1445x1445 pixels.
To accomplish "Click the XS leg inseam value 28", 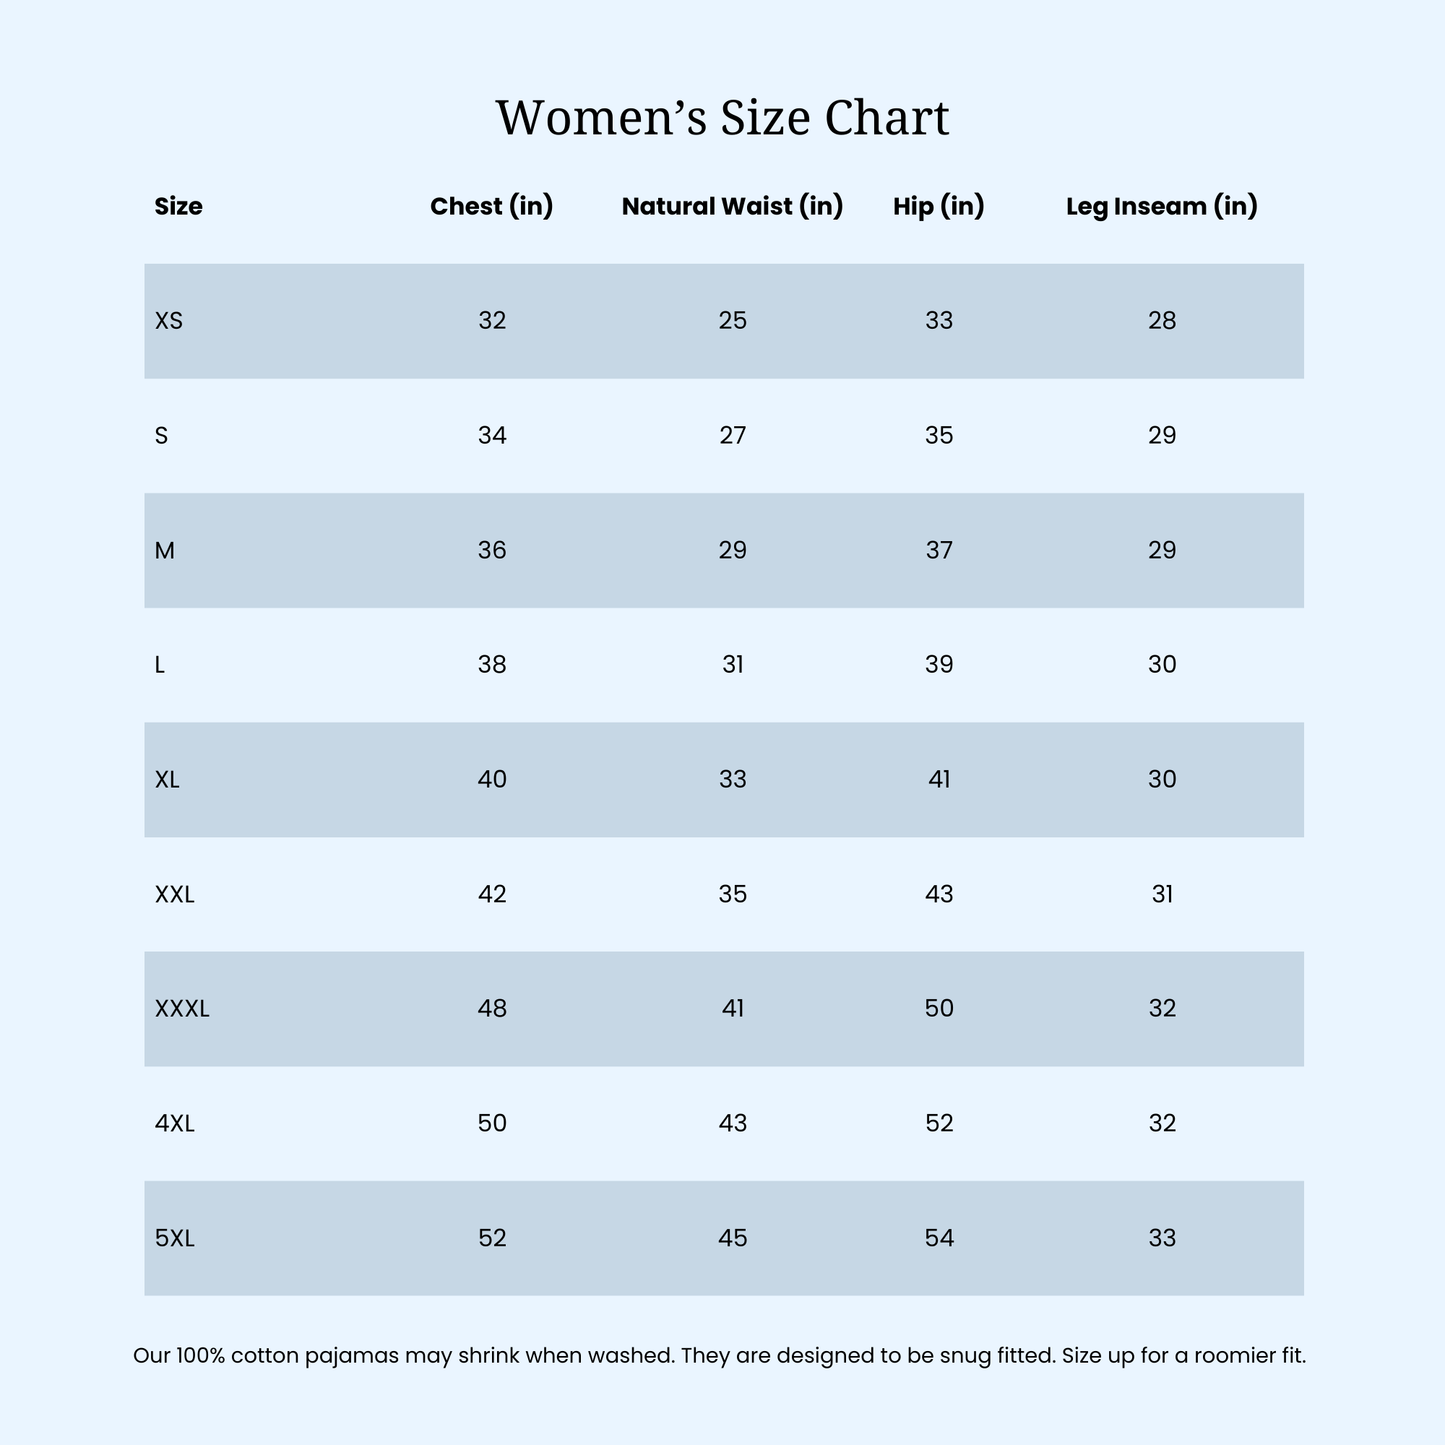I will pos(1162,321).
